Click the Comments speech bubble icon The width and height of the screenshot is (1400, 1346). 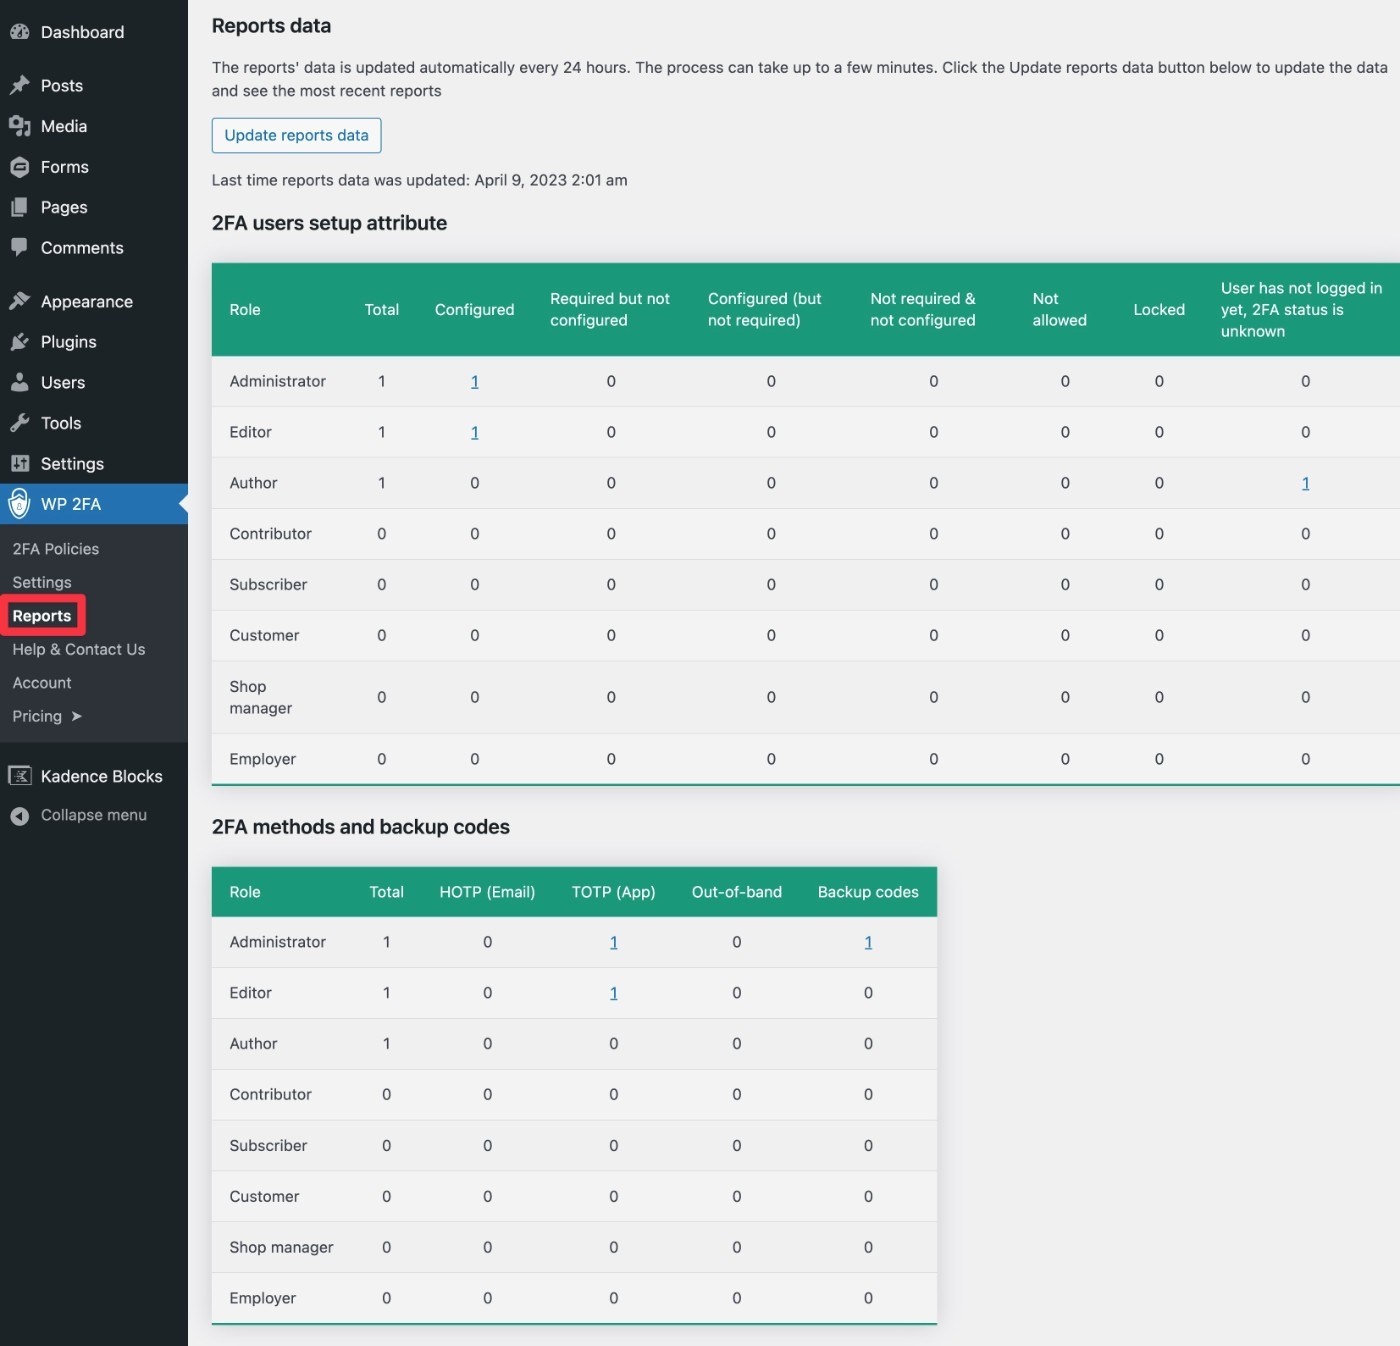[x=19, y=247]
